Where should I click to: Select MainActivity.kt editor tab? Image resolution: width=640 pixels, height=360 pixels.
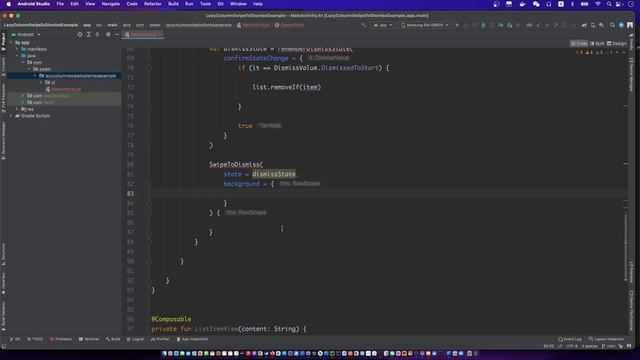143,35
